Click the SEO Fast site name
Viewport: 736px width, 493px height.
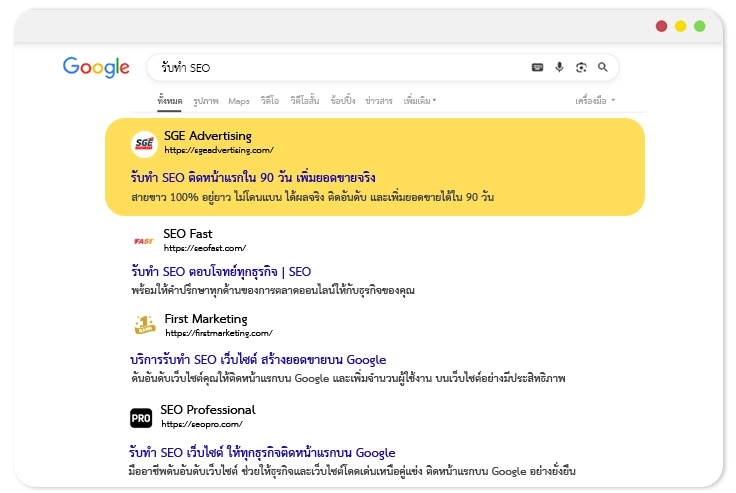coord(188,234)
